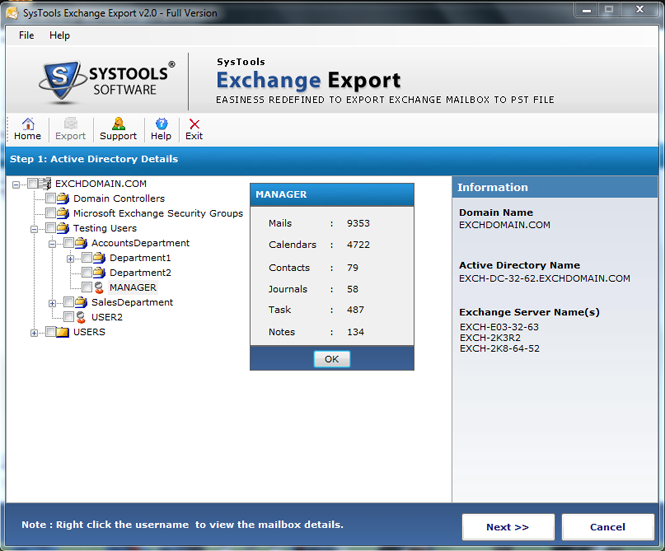Select the USER2 checkbox
Screen dimensions: 665x551
[68, 316]
